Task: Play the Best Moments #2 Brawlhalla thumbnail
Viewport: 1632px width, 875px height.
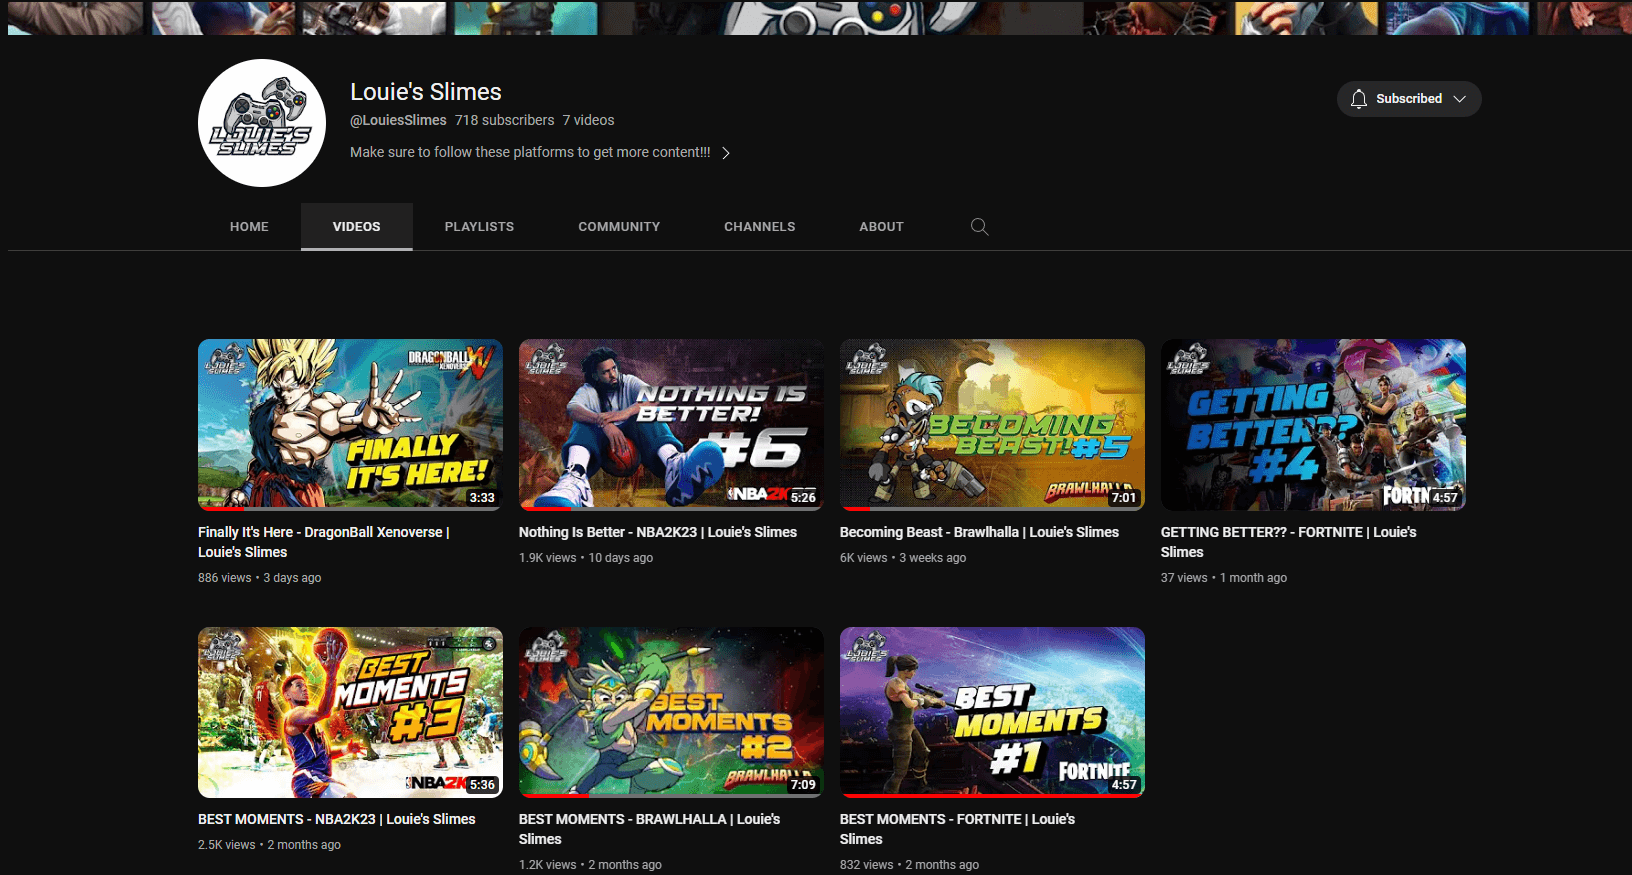Action: [x=671, y=712]
